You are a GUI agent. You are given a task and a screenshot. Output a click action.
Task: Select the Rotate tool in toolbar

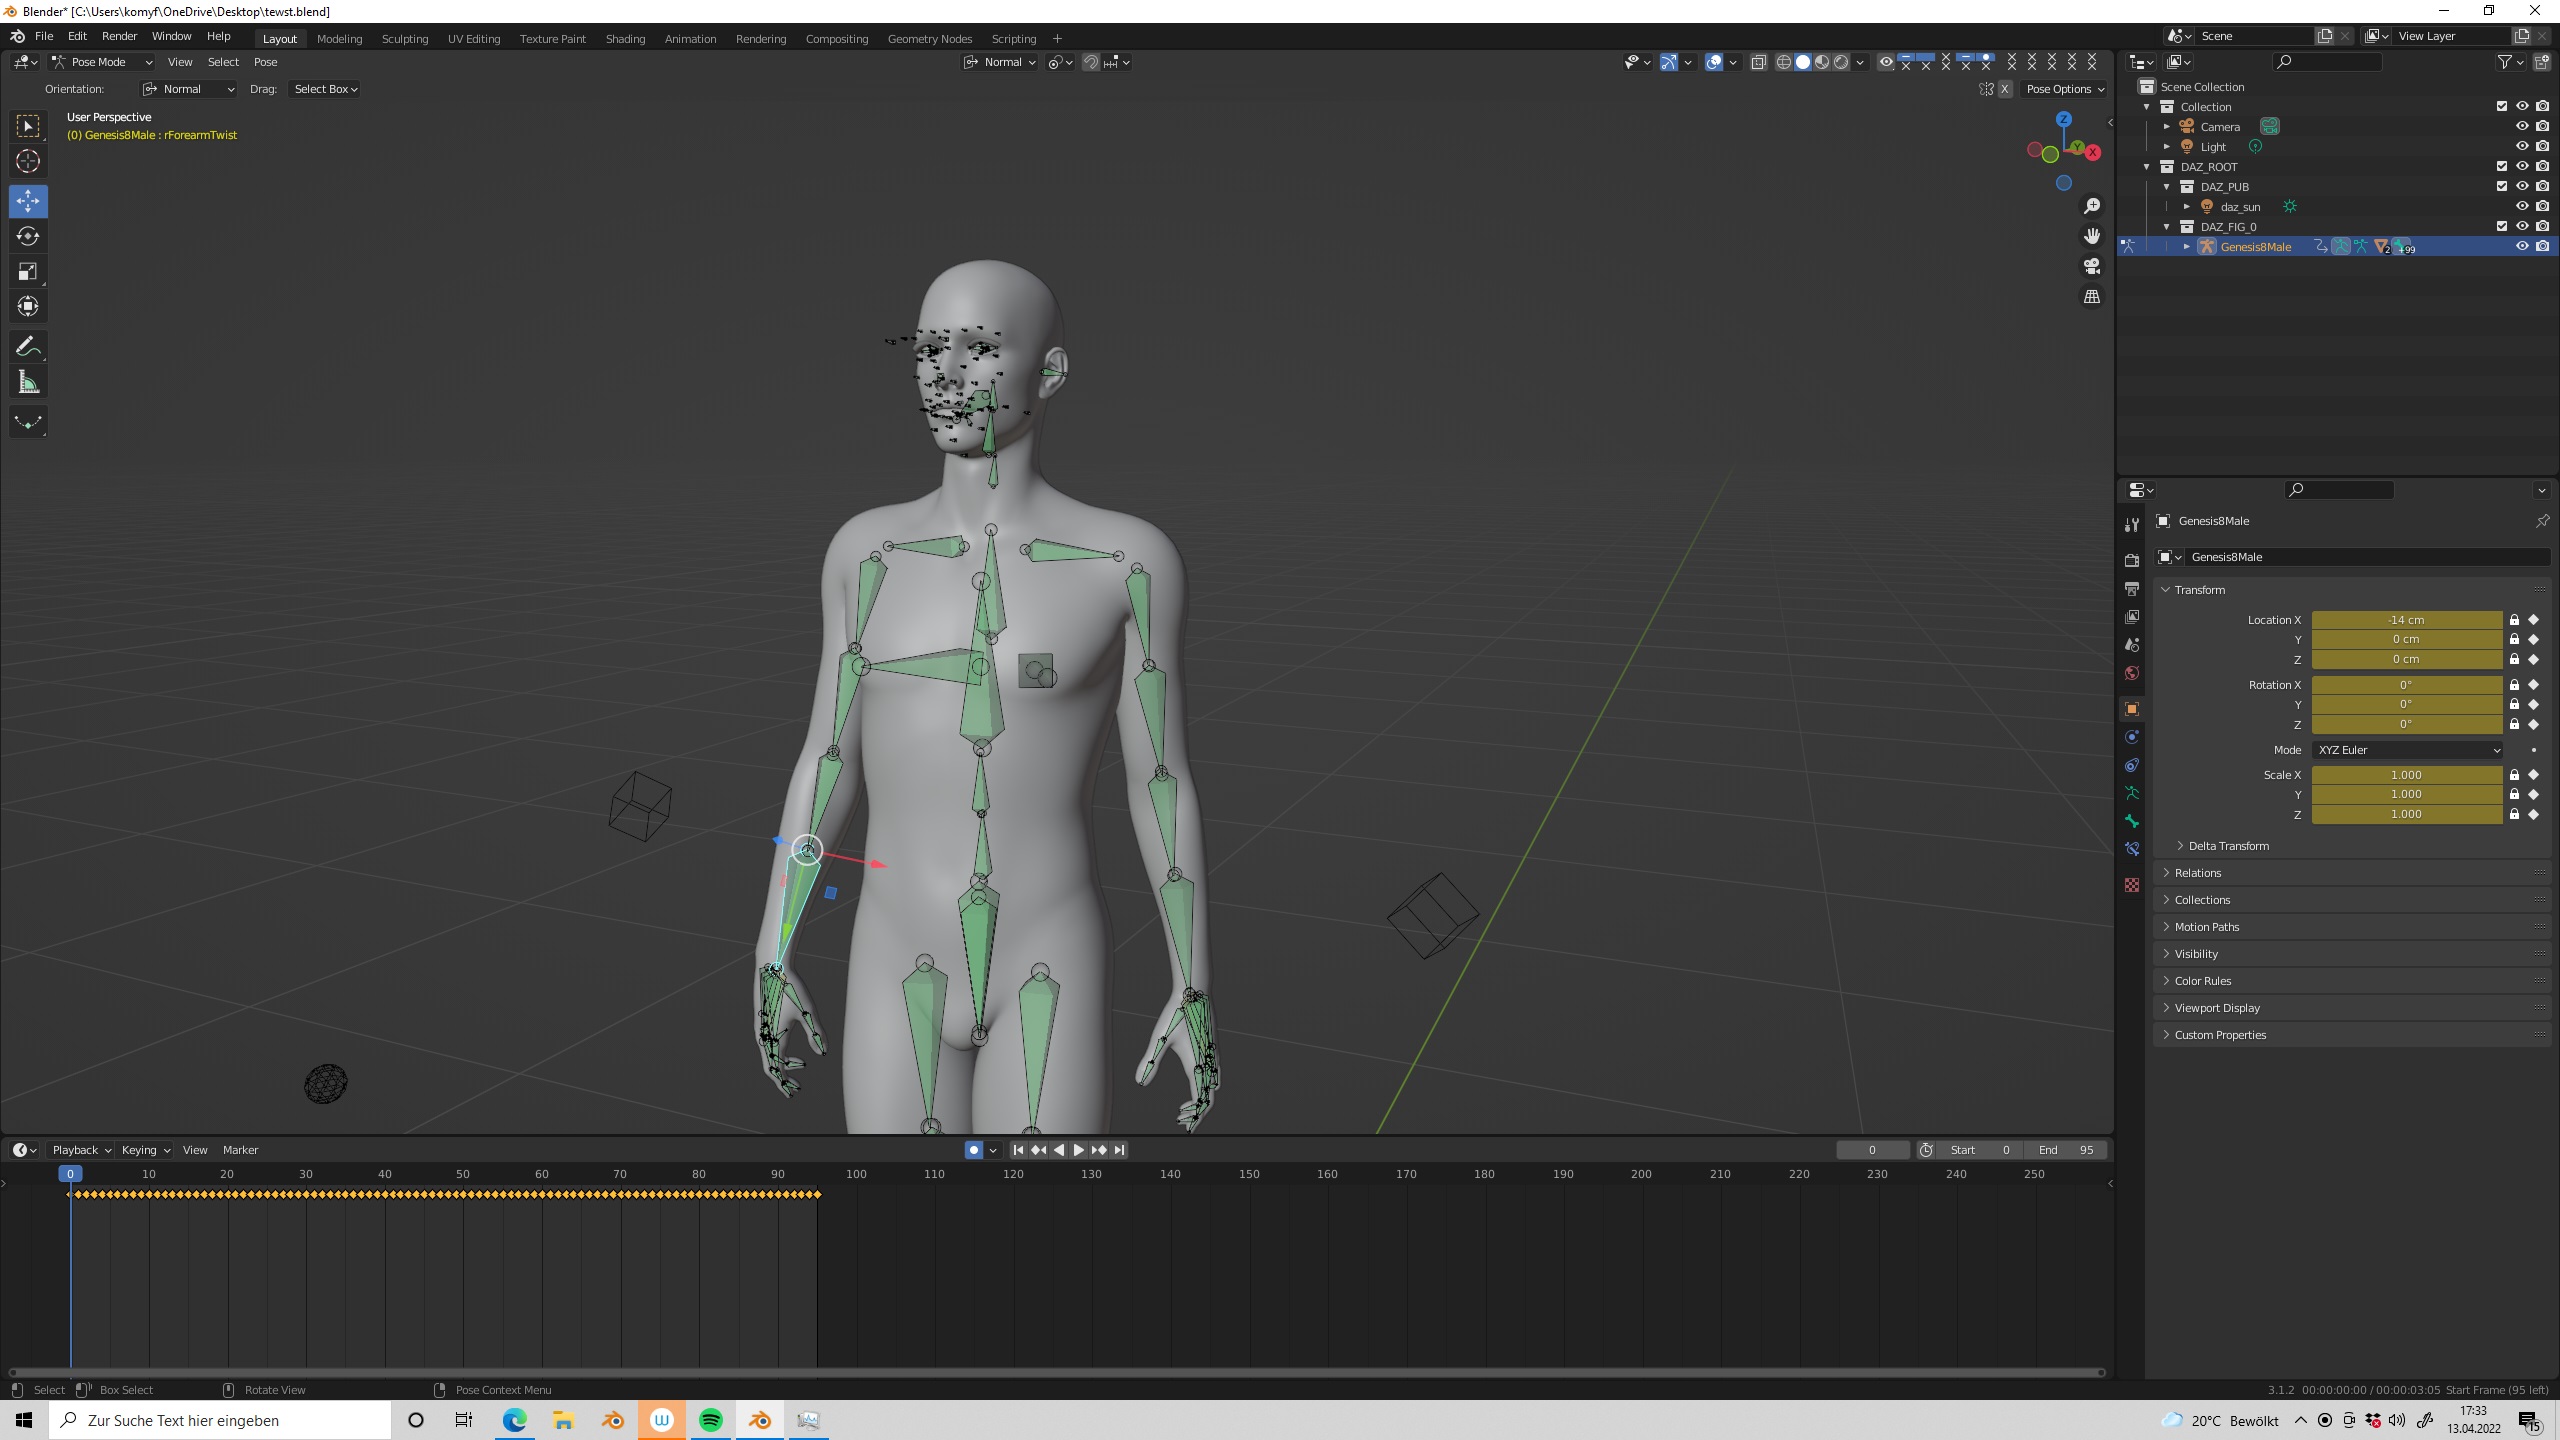click(x=28, y=236)
